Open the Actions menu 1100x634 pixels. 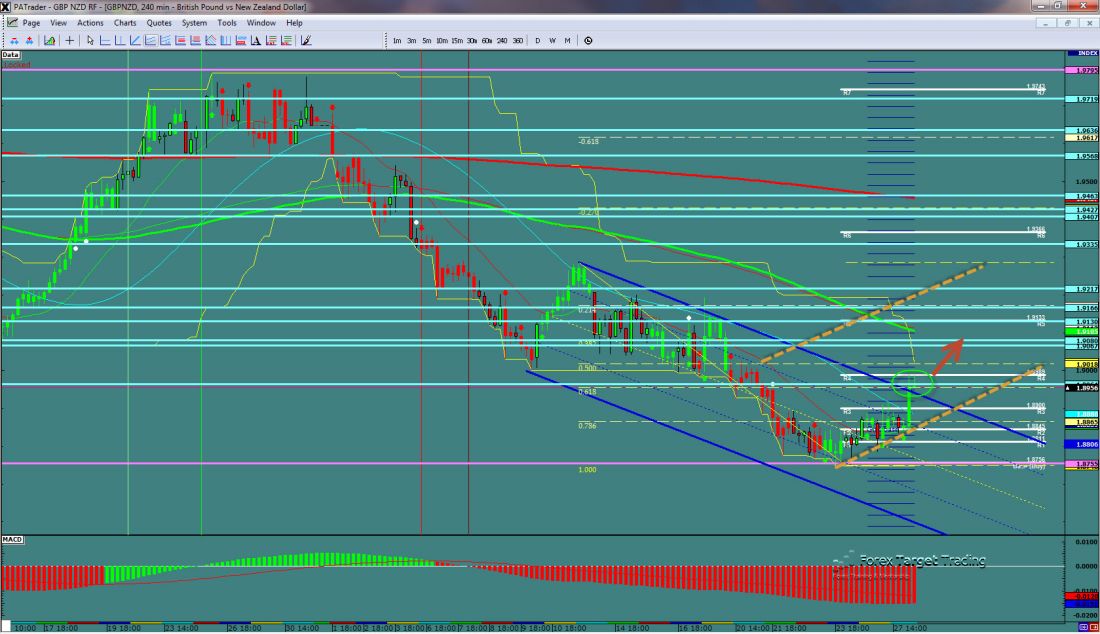(x=90, y=22)
